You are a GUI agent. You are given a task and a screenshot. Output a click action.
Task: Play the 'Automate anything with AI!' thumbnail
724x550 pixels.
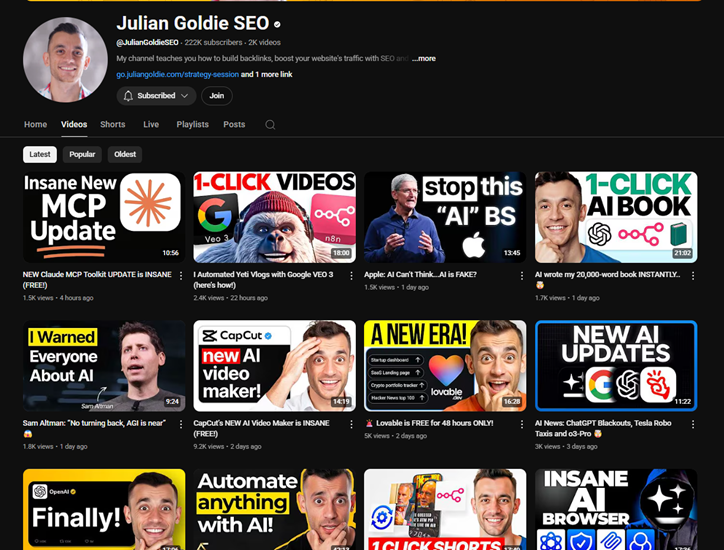coord(275,509)
